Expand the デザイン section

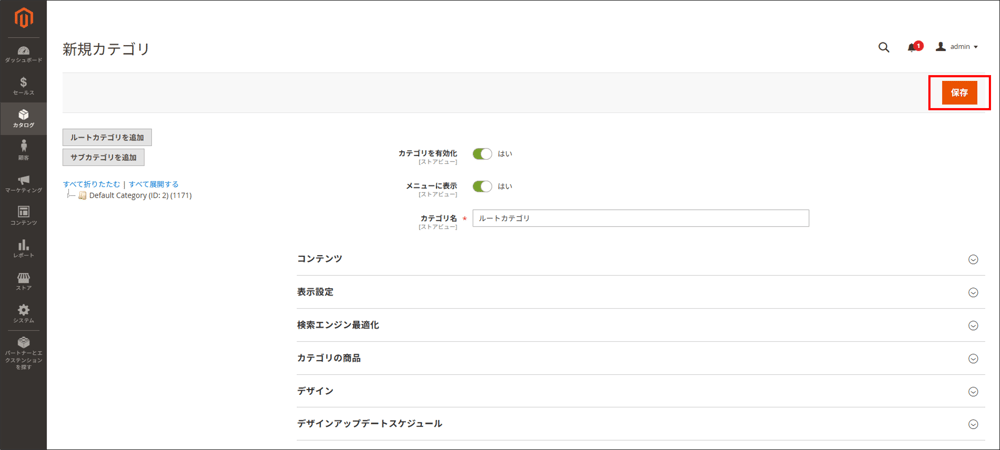(x=640, y=391)
